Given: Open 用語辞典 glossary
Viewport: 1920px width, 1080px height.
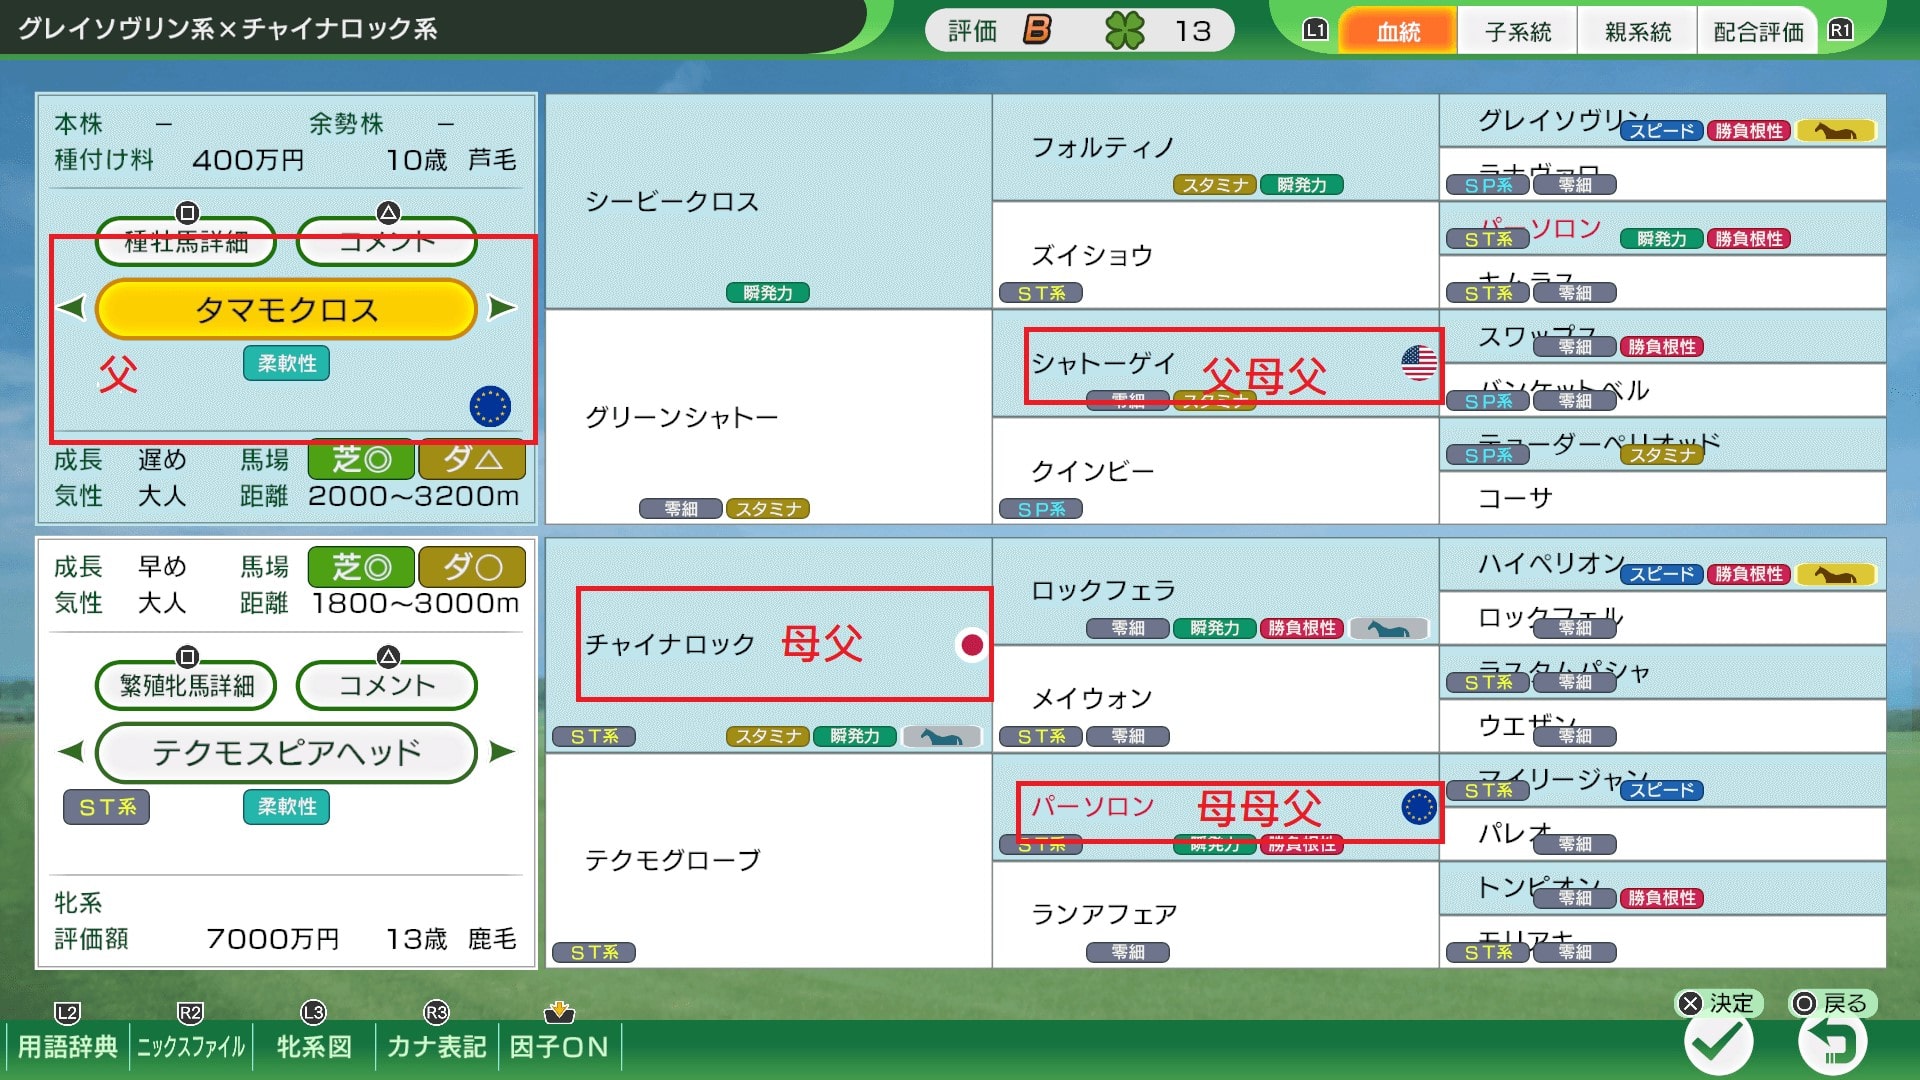Looking at the screenshot, I should click(67, 1046).
